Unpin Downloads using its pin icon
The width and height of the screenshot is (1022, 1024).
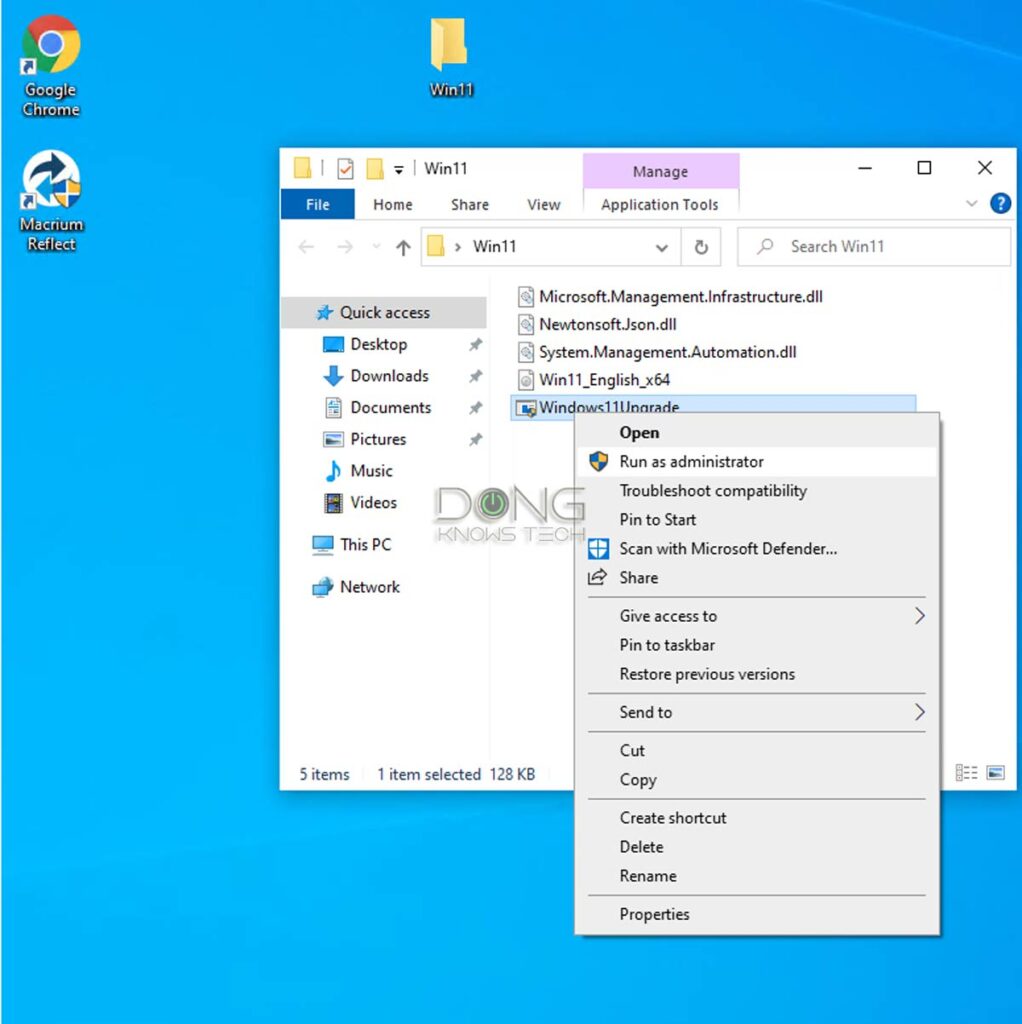pyautogui.click(x=475, y=376)
